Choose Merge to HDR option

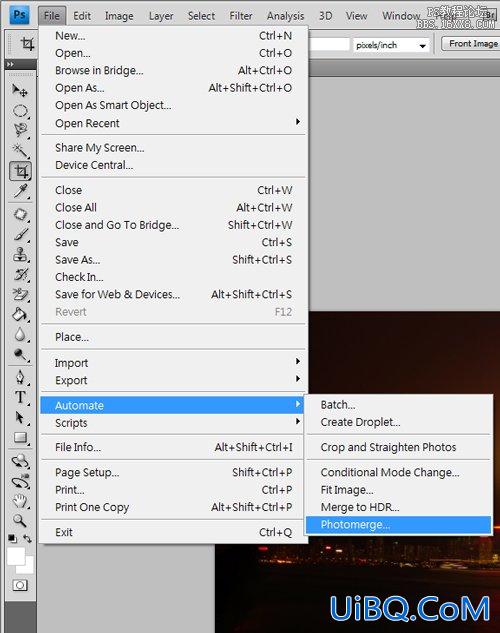(398, 507)
